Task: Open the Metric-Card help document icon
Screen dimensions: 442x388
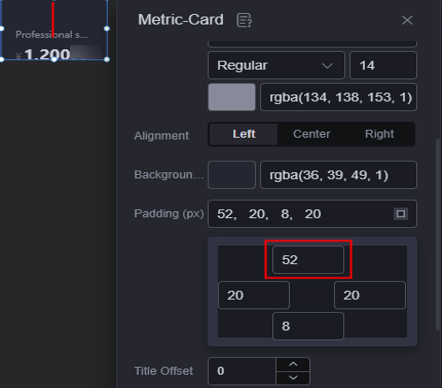Action: click(x=244, y=20)
